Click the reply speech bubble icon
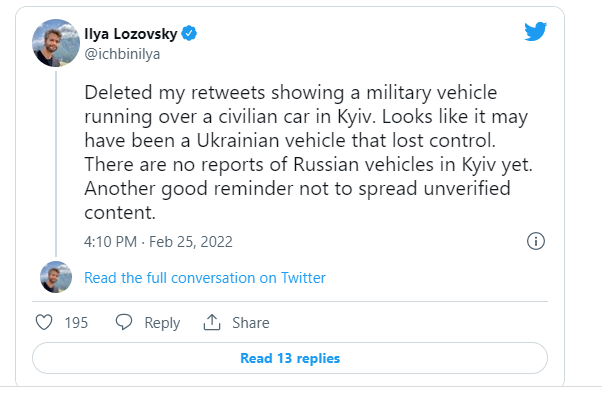The width and height of the screenshot is (602, 393). tap(124, 322)
